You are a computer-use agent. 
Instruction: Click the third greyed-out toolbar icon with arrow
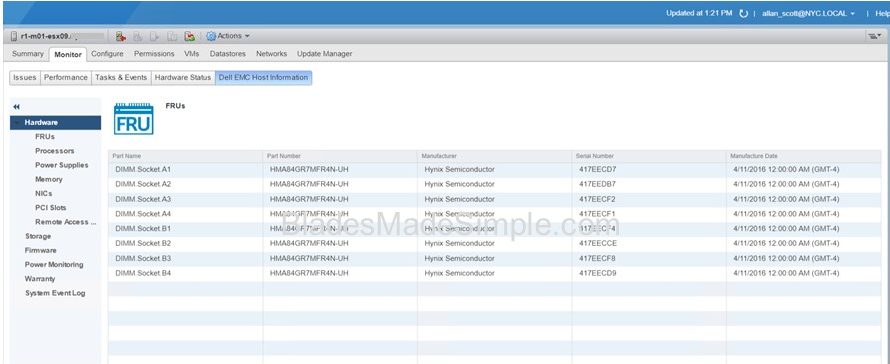[154, 36]
